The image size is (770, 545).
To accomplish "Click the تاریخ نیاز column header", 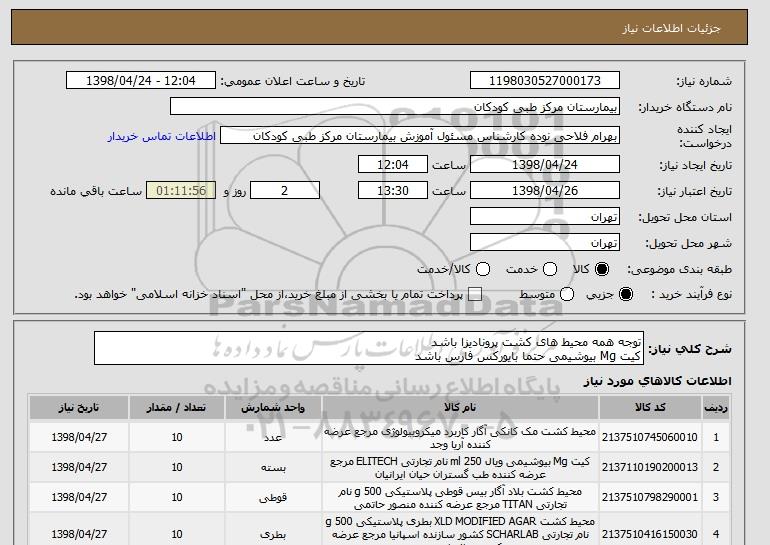I will click(79, 408).
